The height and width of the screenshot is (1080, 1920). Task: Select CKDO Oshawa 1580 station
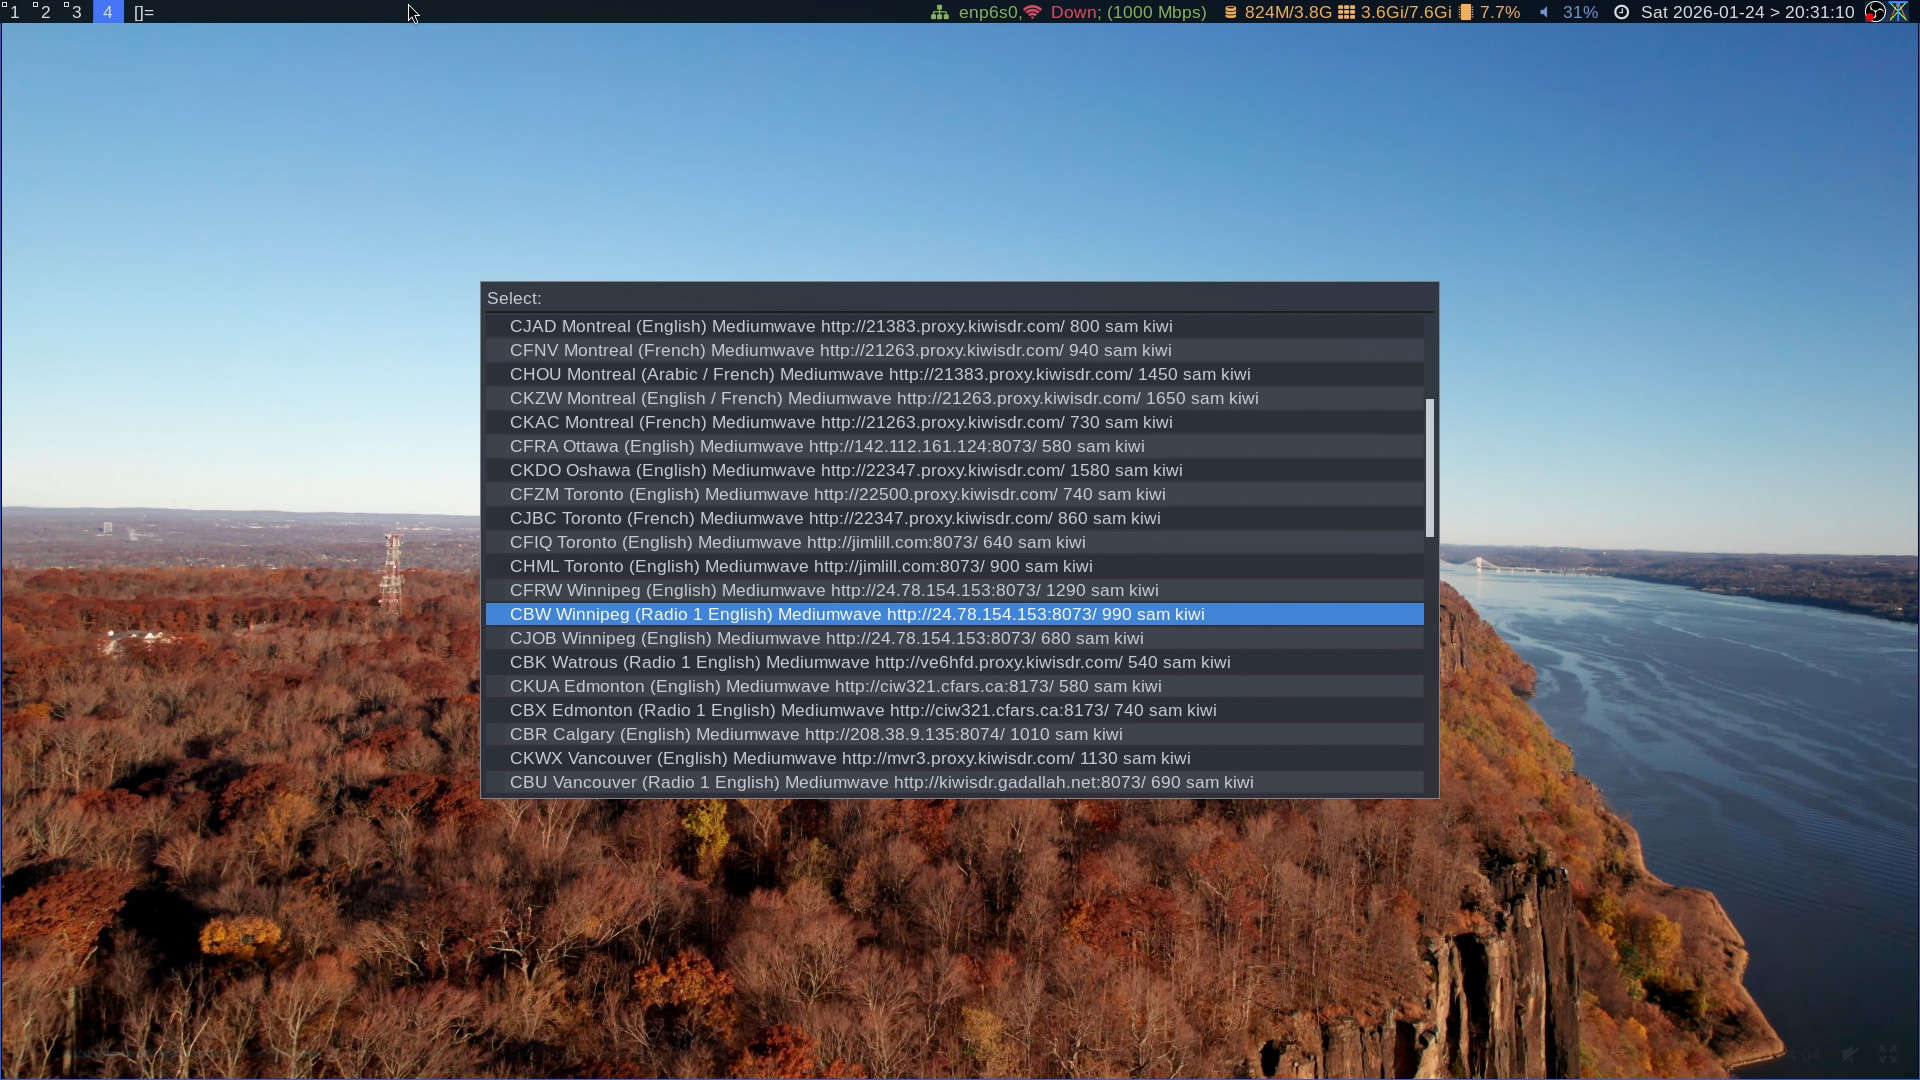955,470
